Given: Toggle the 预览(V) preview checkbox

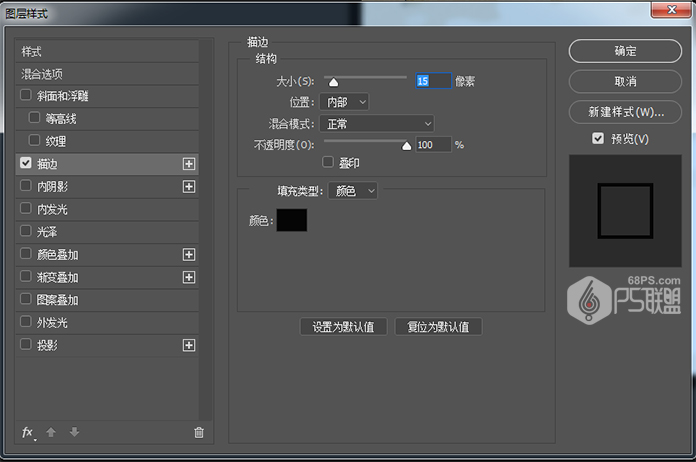Looking at the screenshot, I should coord(598,138).
